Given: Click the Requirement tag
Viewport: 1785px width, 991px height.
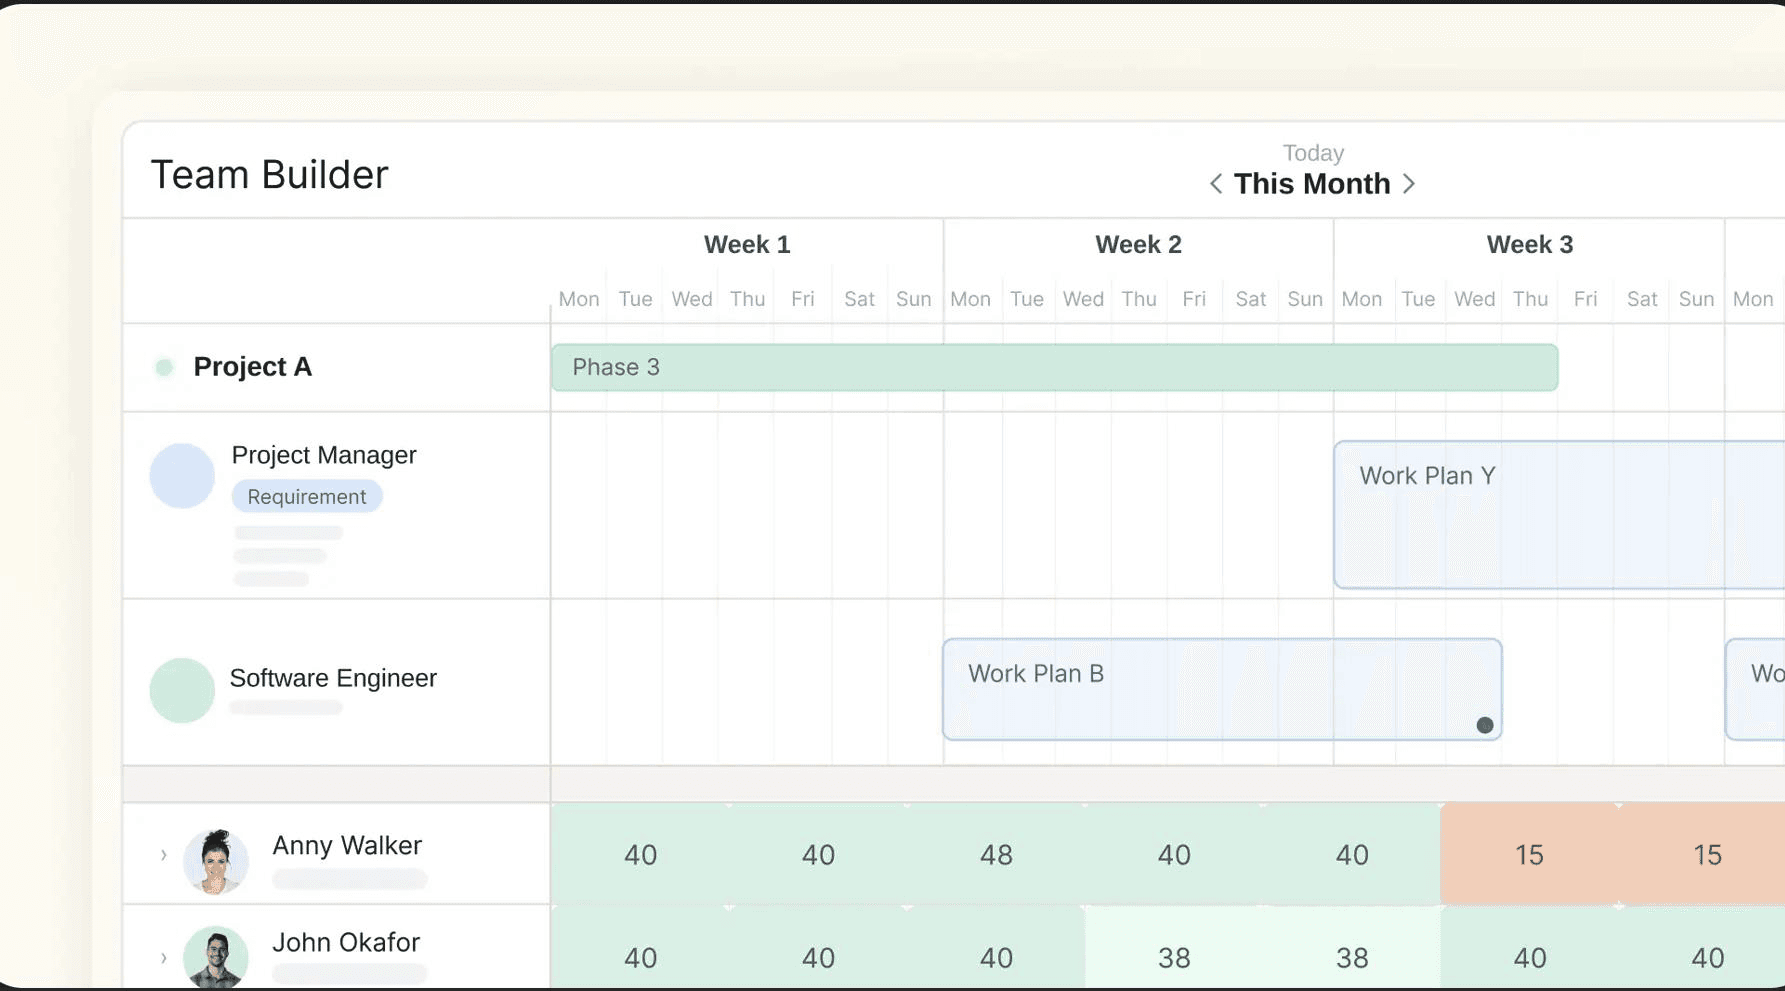Looking at the screenshot, I should coord(307,497).
